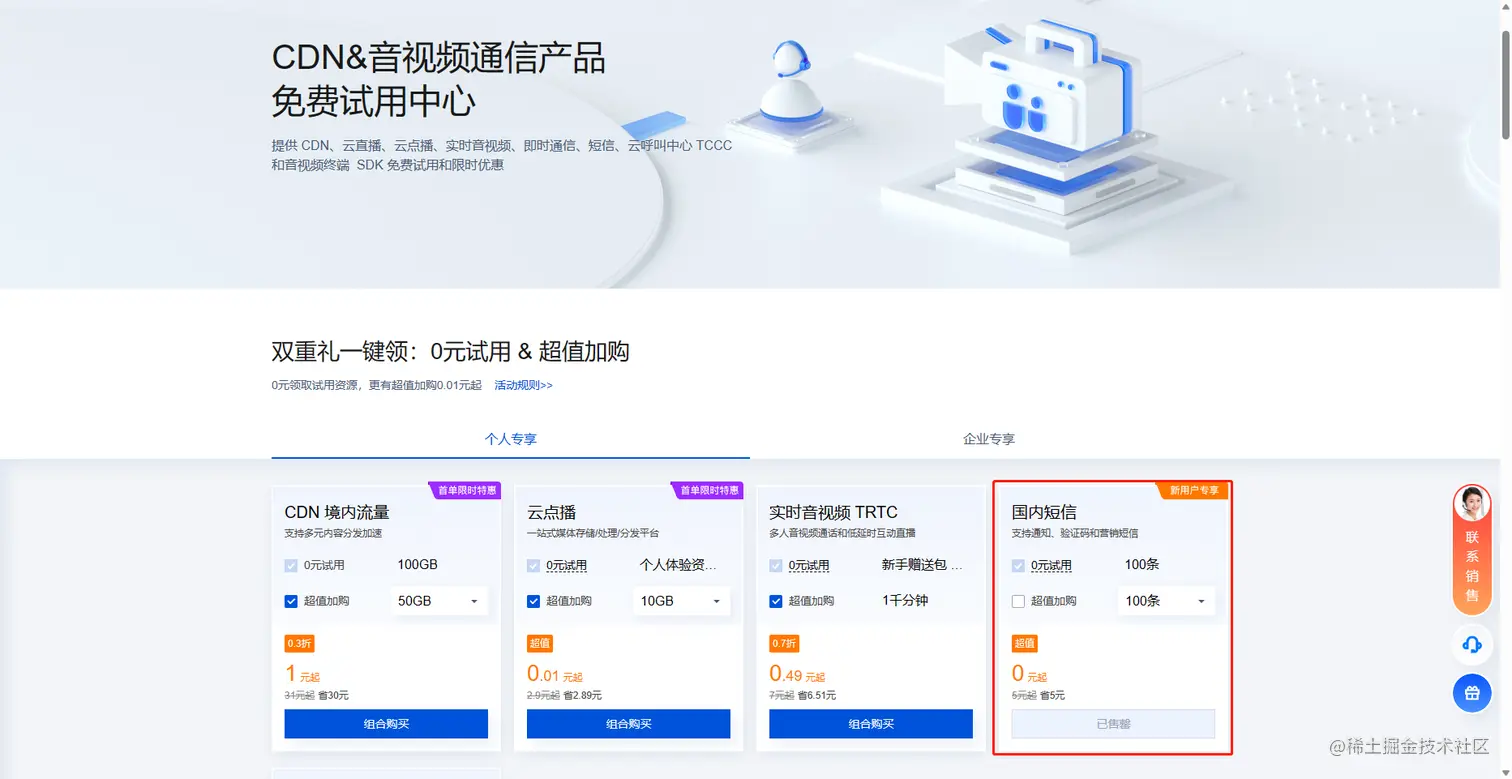Viewport: 1512px width, 779px height.
Task: Uncheck the TRTC 超值加购 checkbox
Action: 776,601
